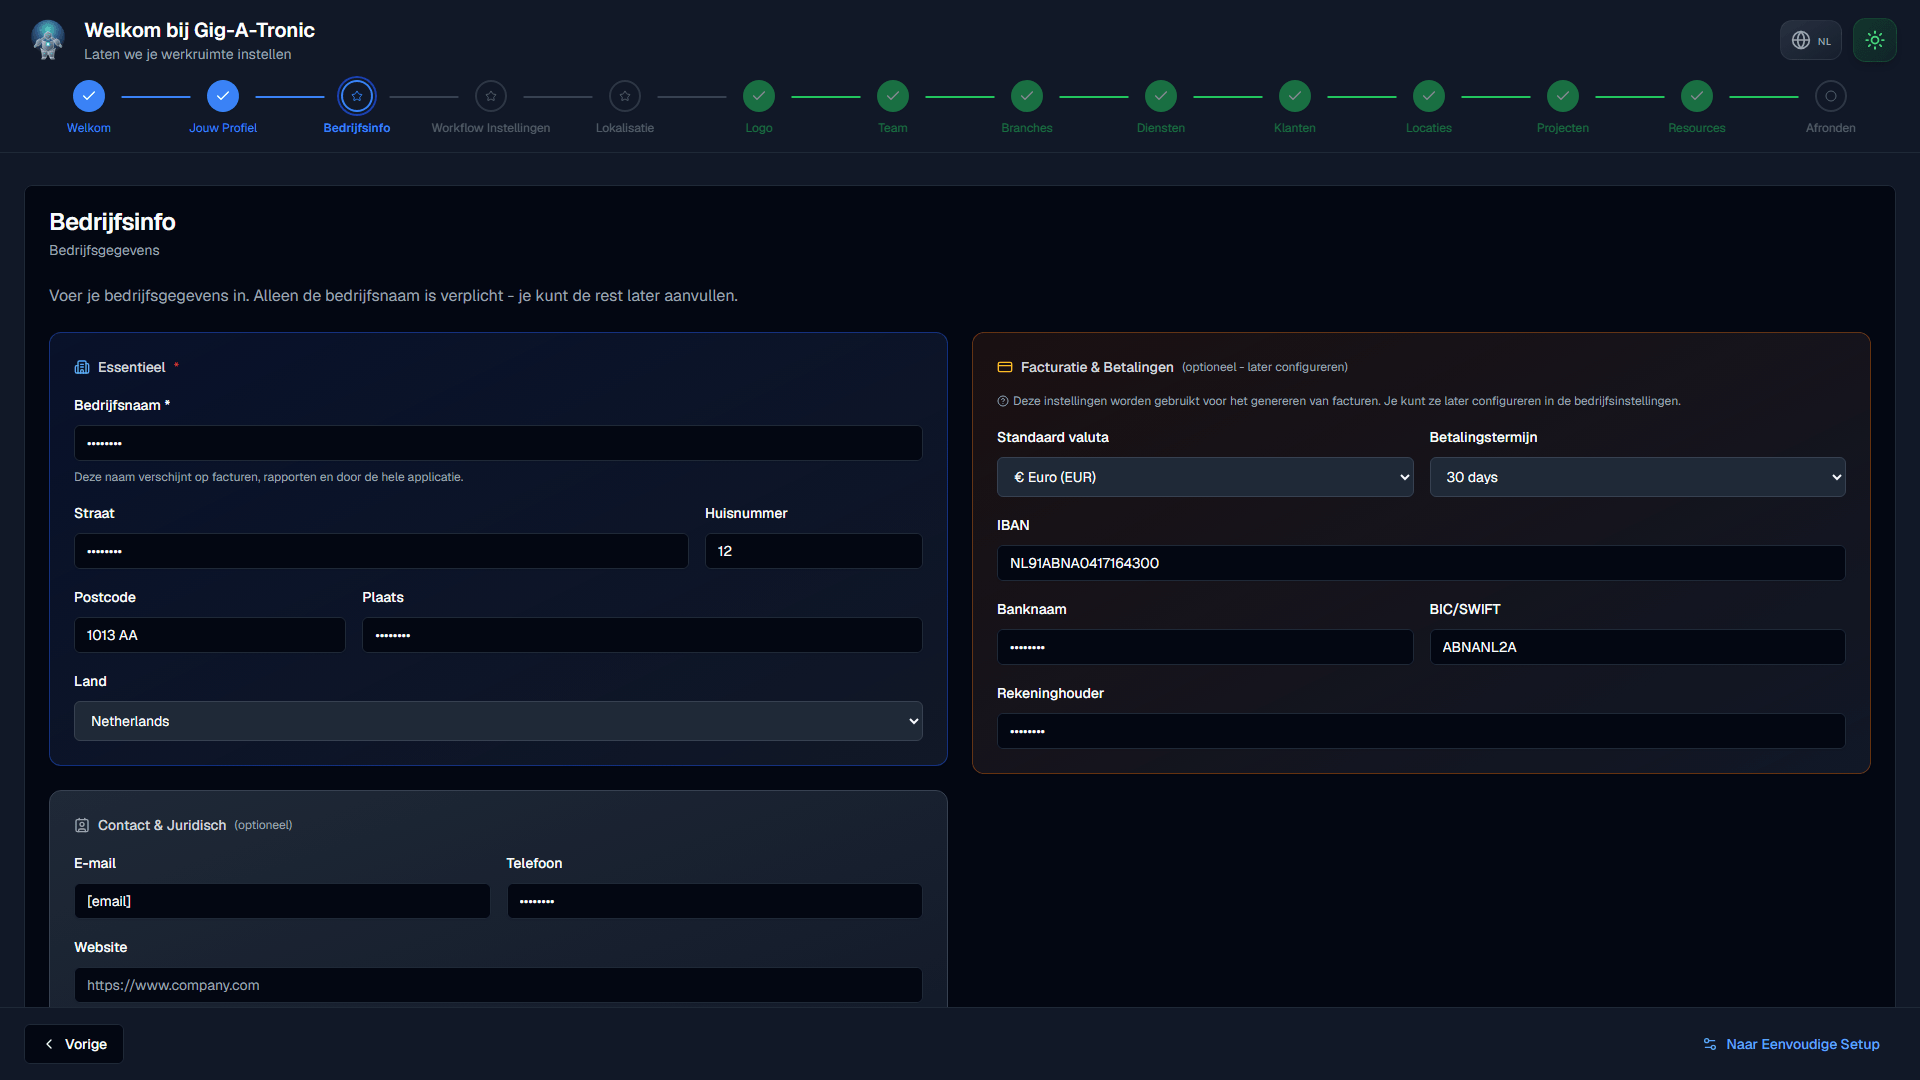The height and width of the screenshot is (1080, 1920).
Task: Toggle light theme with the sun icon
Action: pos(1875,40)
